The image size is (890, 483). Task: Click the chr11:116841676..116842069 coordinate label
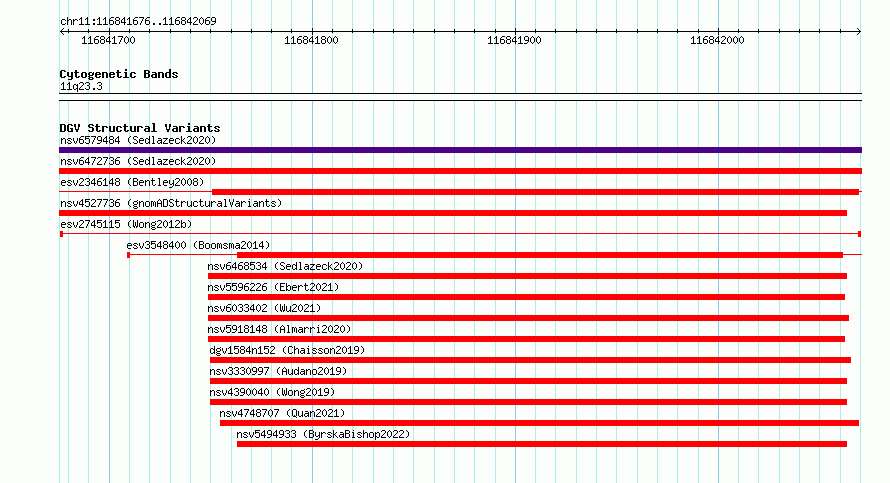pos(138,21)
